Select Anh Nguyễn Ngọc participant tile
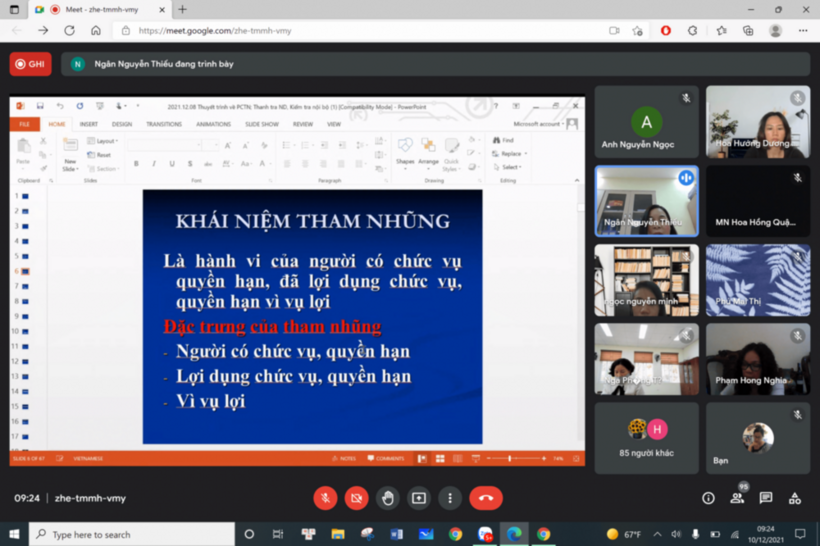 pos(646,122)
